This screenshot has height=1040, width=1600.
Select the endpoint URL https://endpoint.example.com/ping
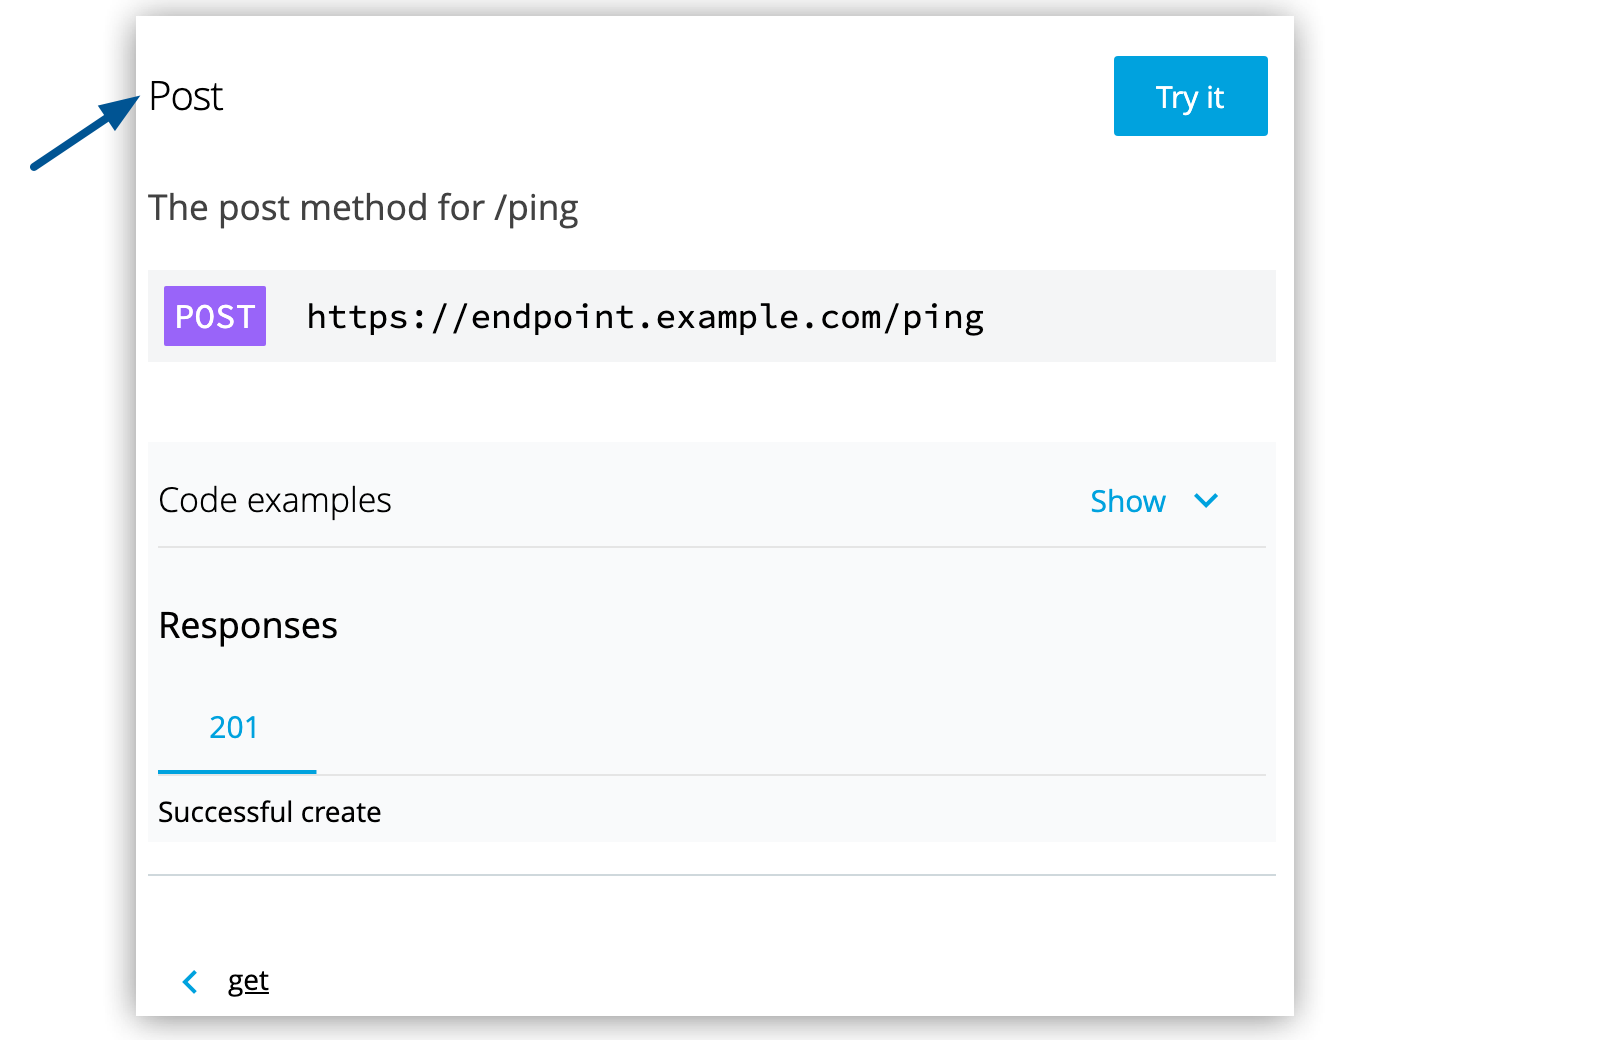coord(644,316)
